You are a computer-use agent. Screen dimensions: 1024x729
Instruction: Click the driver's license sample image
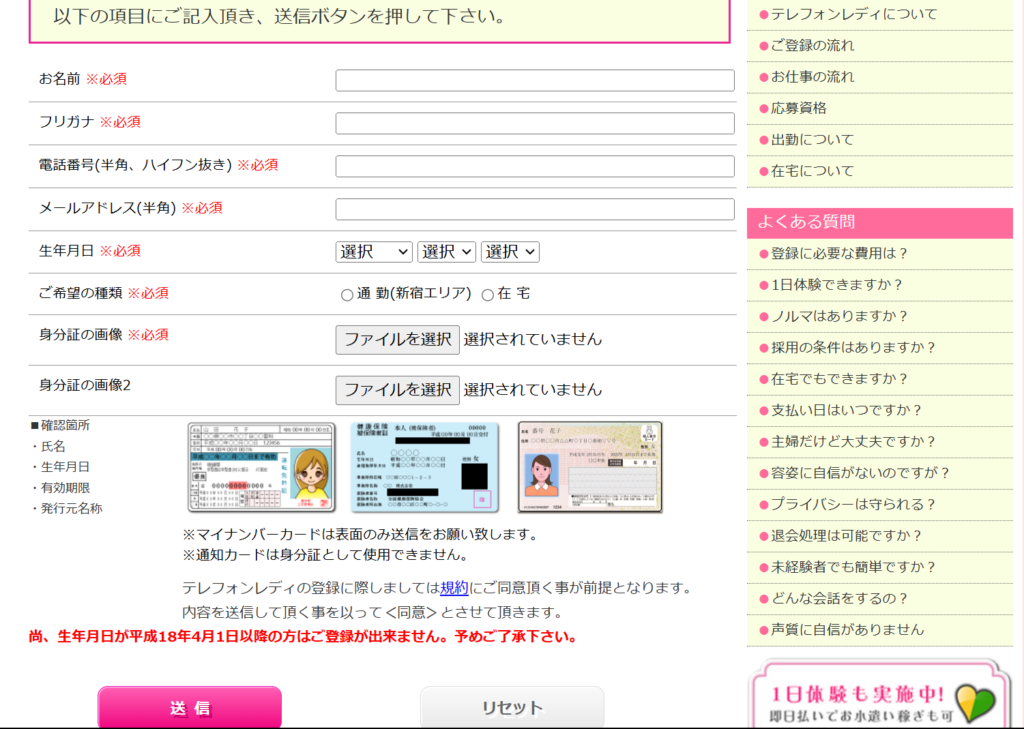point(262,467)
